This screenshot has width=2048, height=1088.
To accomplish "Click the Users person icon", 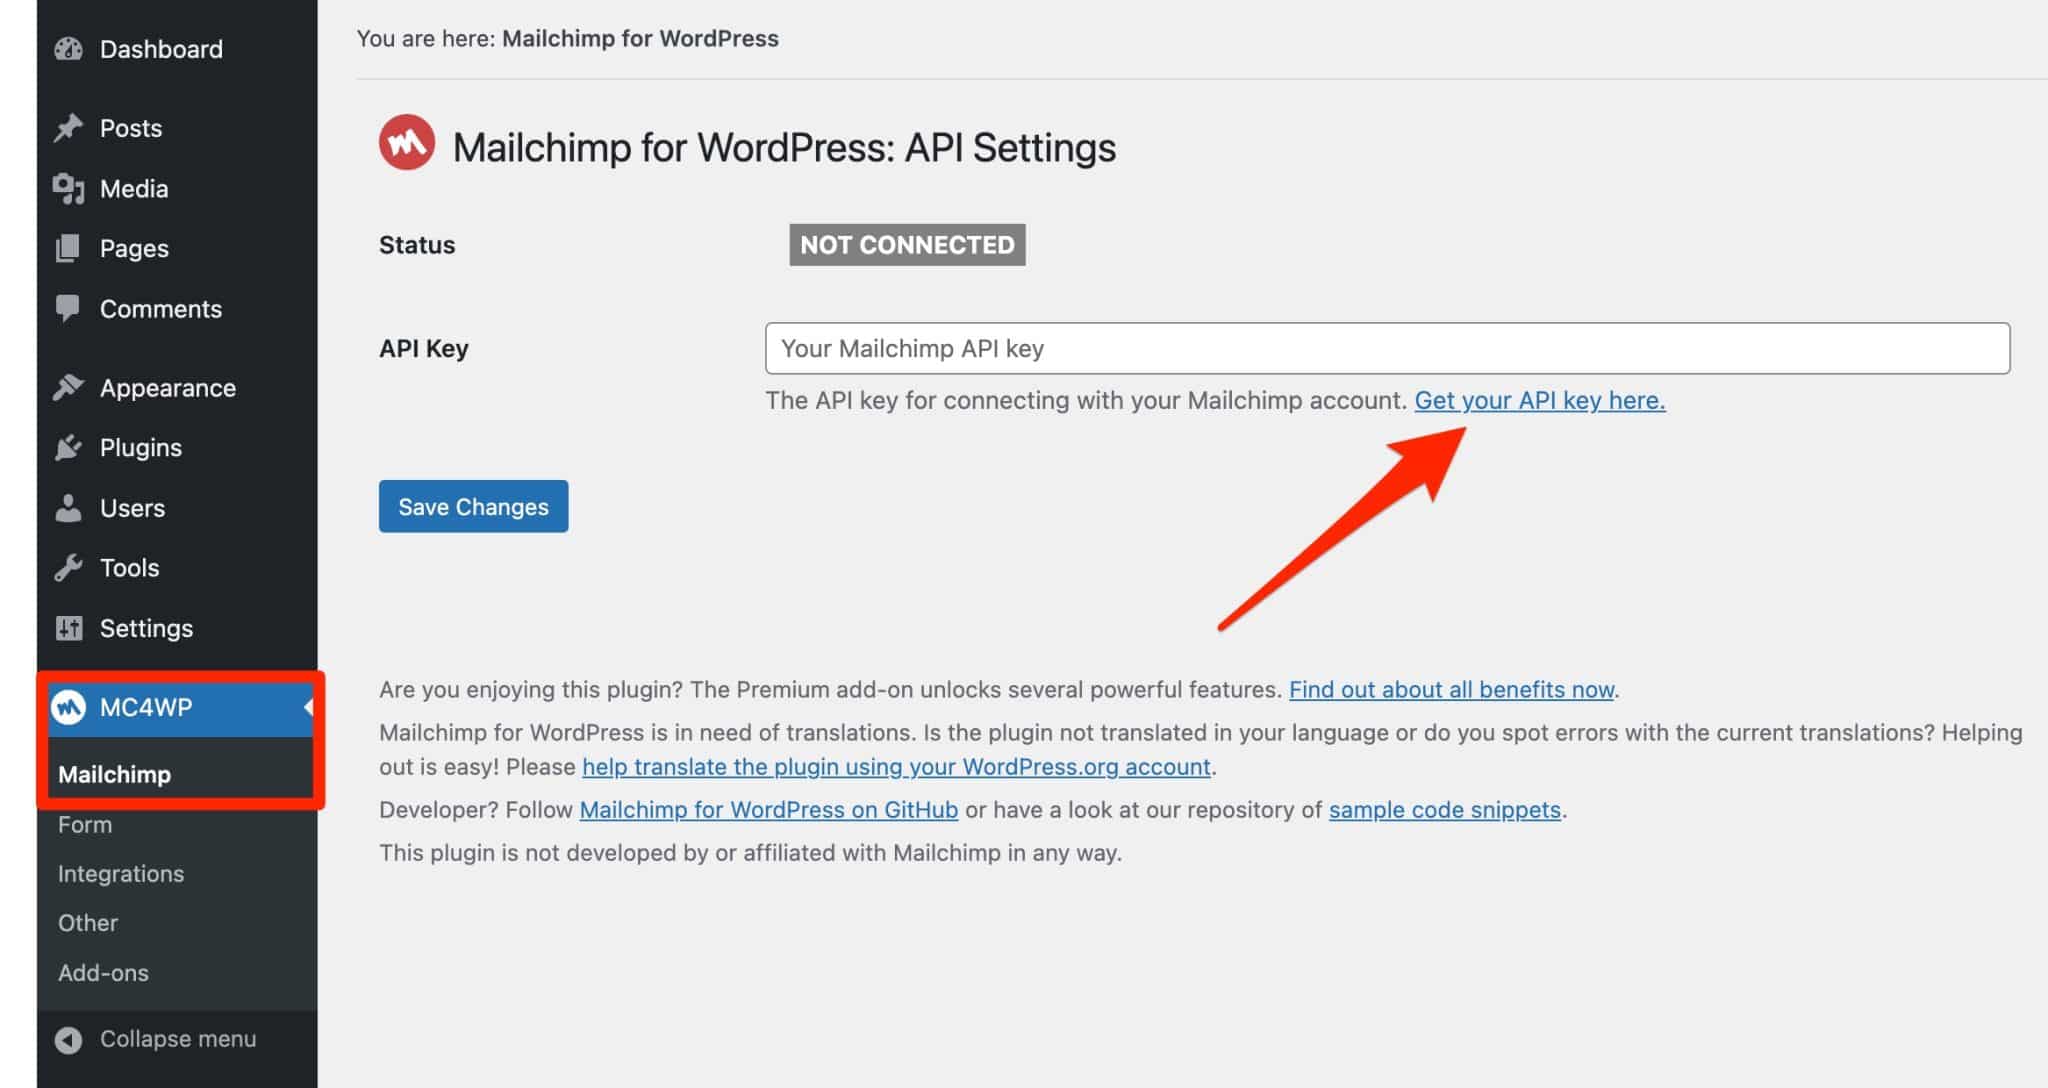I will pyautogui.click(x=68, y=508).
